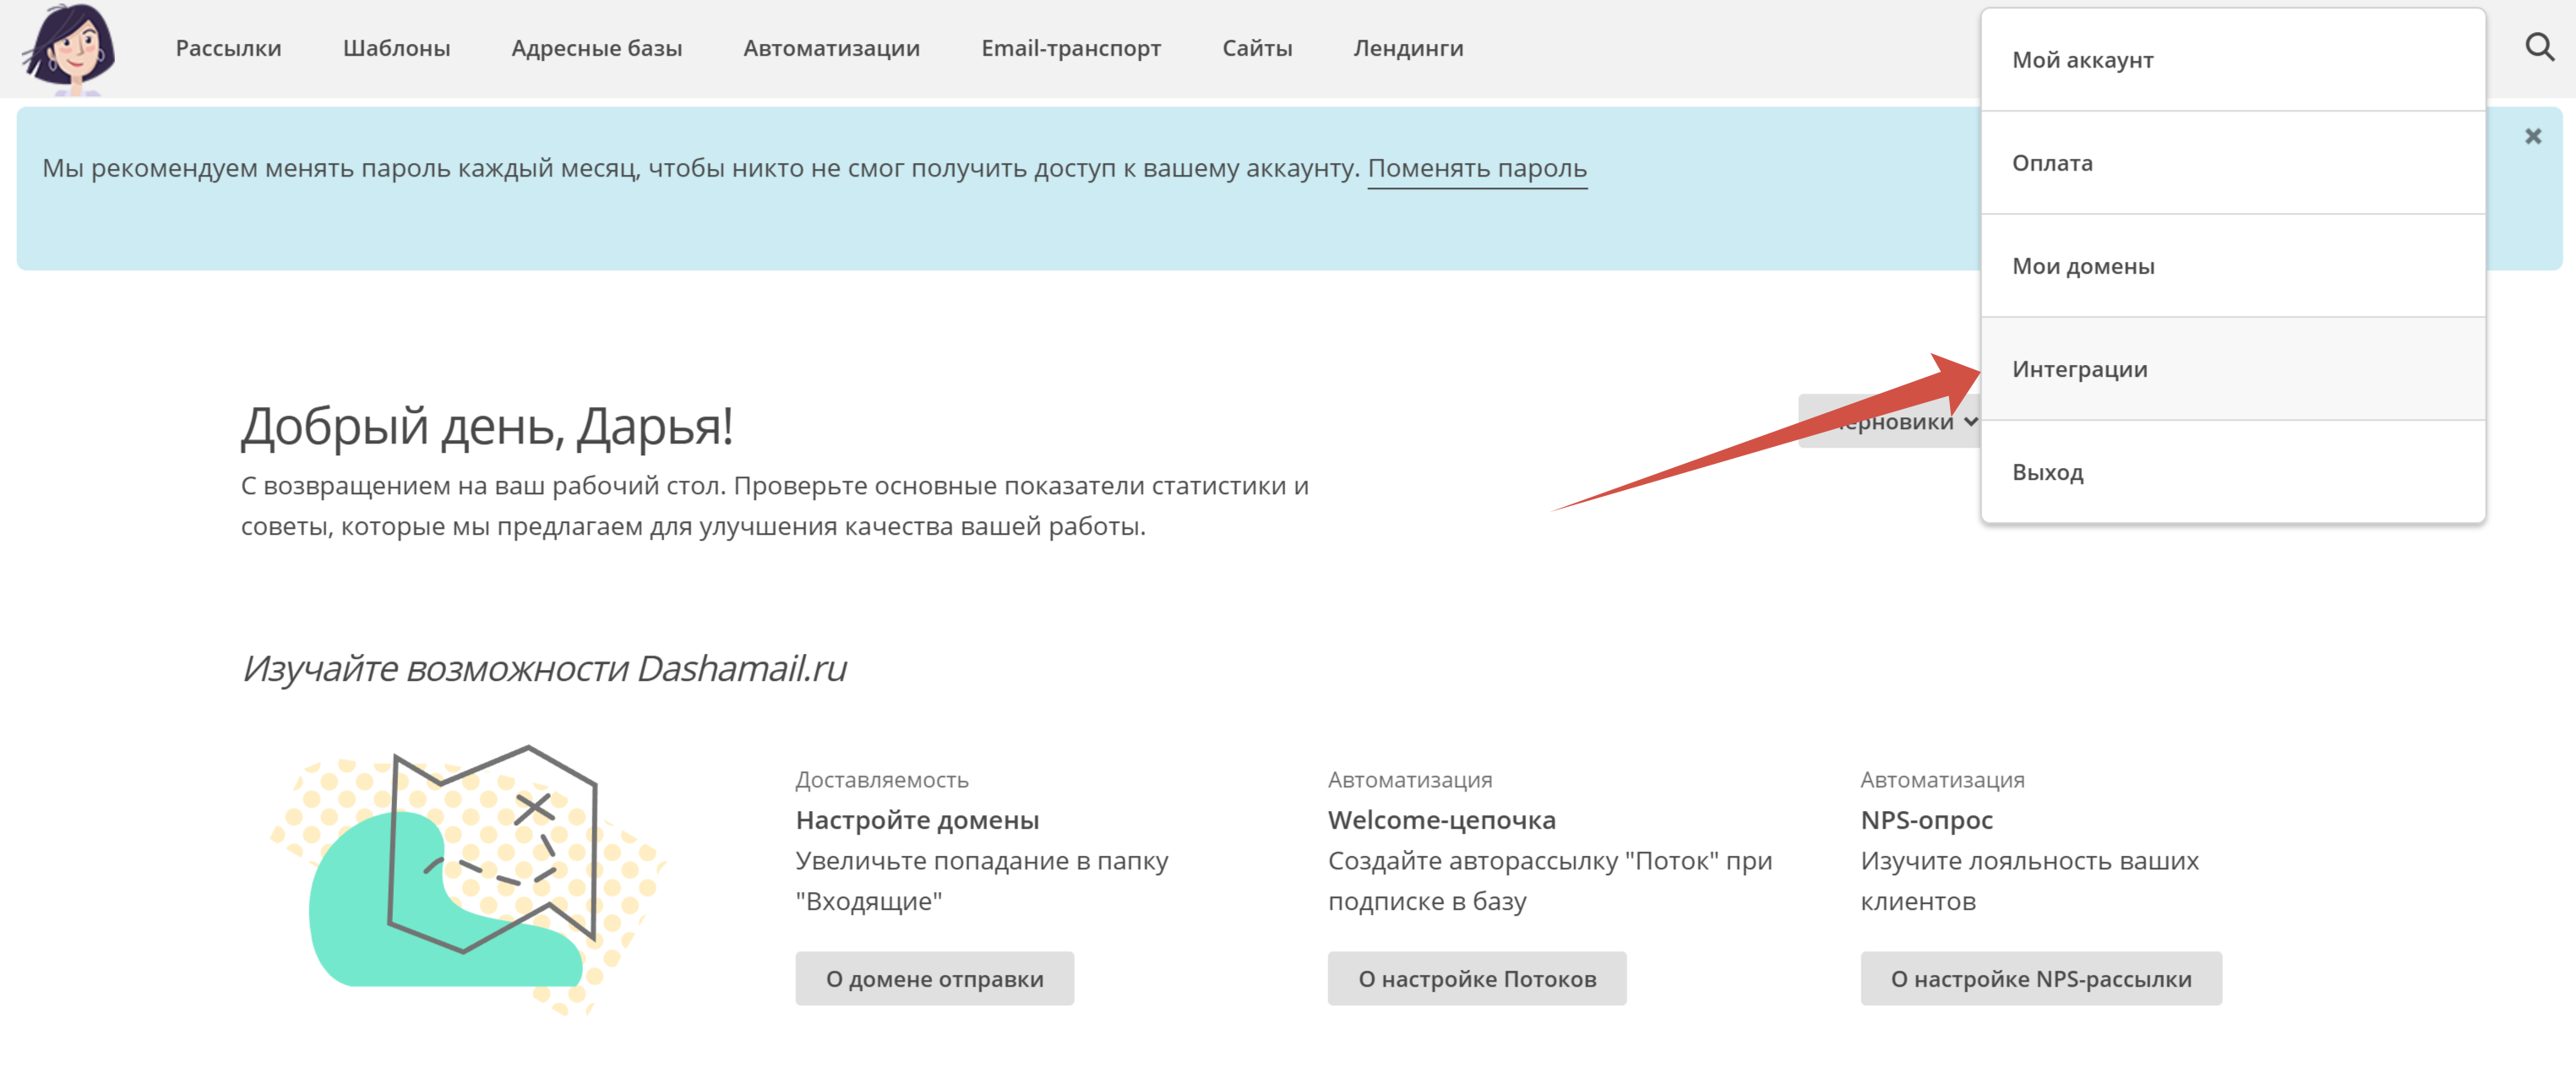This screenshot has height=1078, width=2576.
Task: Go to Шаблоны section
Action: tap(396, 48)
